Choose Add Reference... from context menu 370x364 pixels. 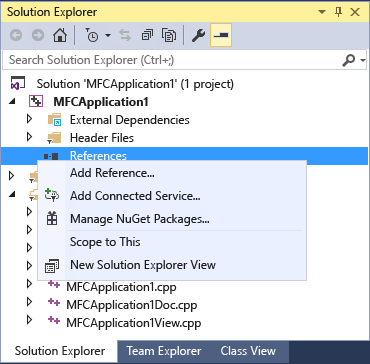click(x=112, y=173)
